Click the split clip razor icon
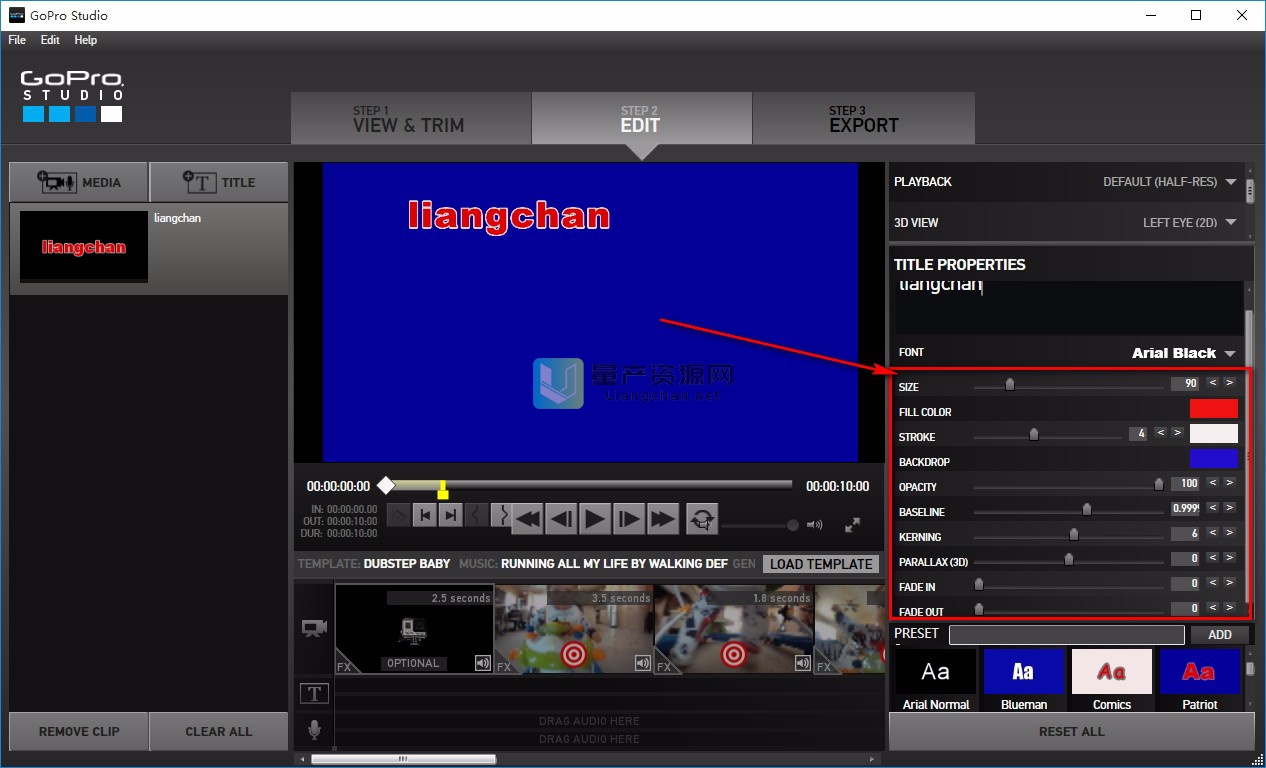The height and width of the screenshot is (768, 1266). click(399, 515)
